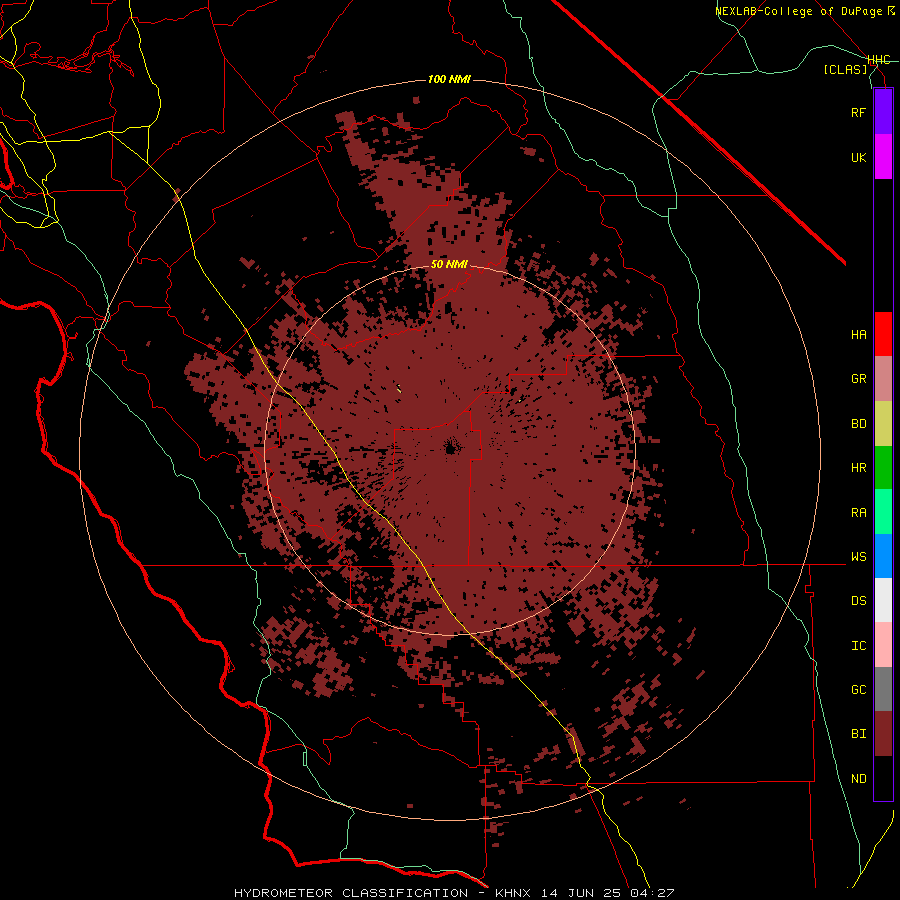Click the DS legend label
Image resolution: width=900 pixels, height=900 pixels.
click(858, 601)
